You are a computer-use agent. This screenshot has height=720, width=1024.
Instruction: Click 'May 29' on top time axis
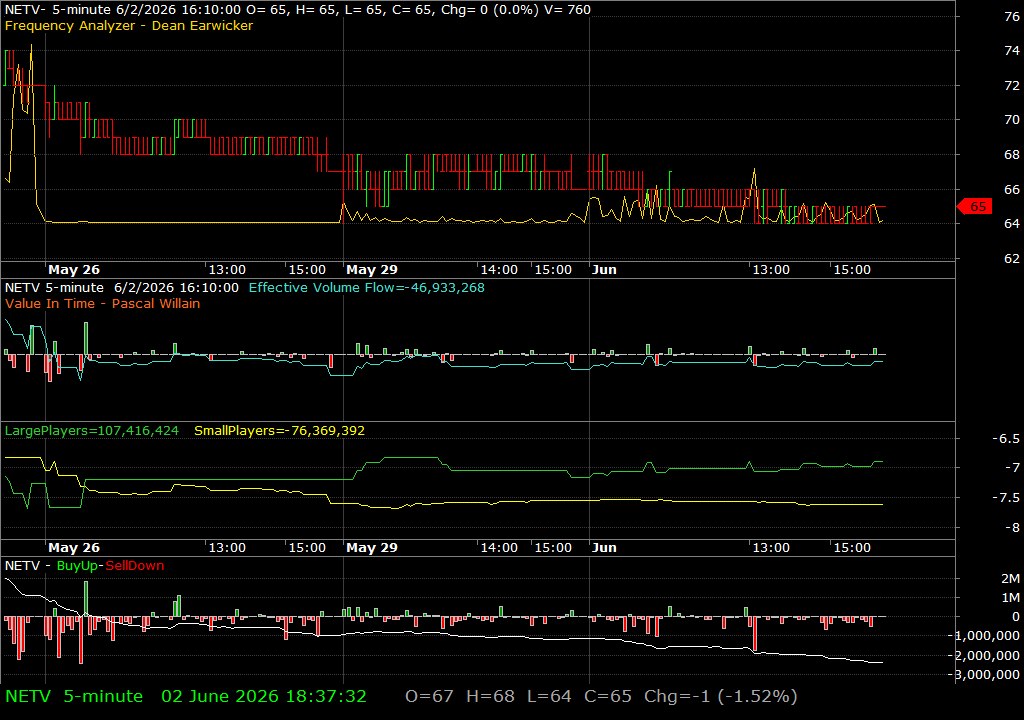[x=372, y=270]
